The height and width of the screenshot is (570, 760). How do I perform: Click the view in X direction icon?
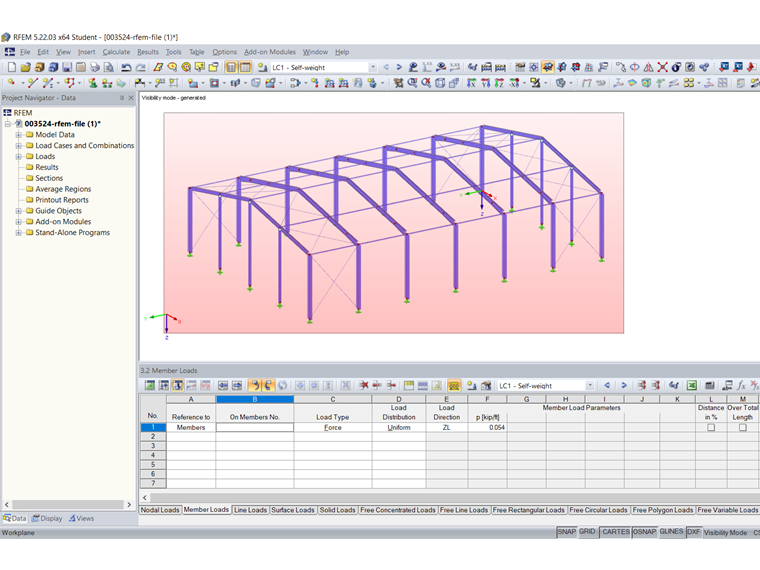pyautogui.click(x=471, y=83)
